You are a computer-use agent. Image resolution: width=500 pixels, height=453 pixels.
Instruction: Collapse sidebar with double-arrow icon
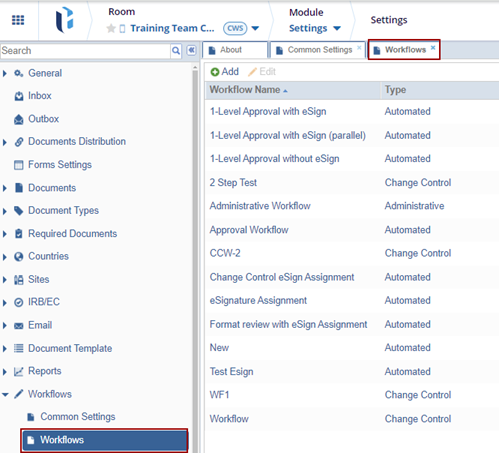click(191, 50)
